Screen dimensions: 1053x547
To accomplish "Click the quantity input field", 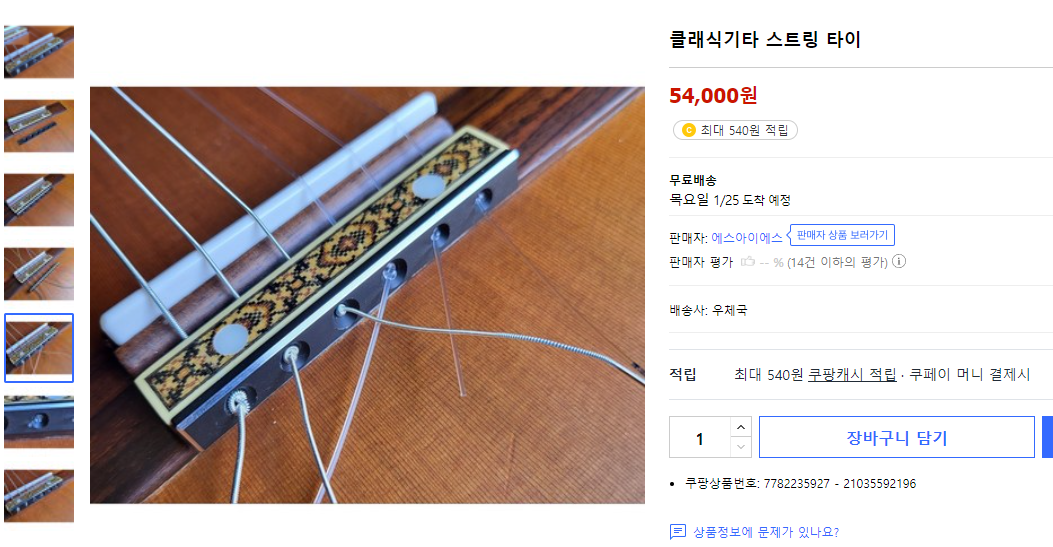I will pos(700,438).
